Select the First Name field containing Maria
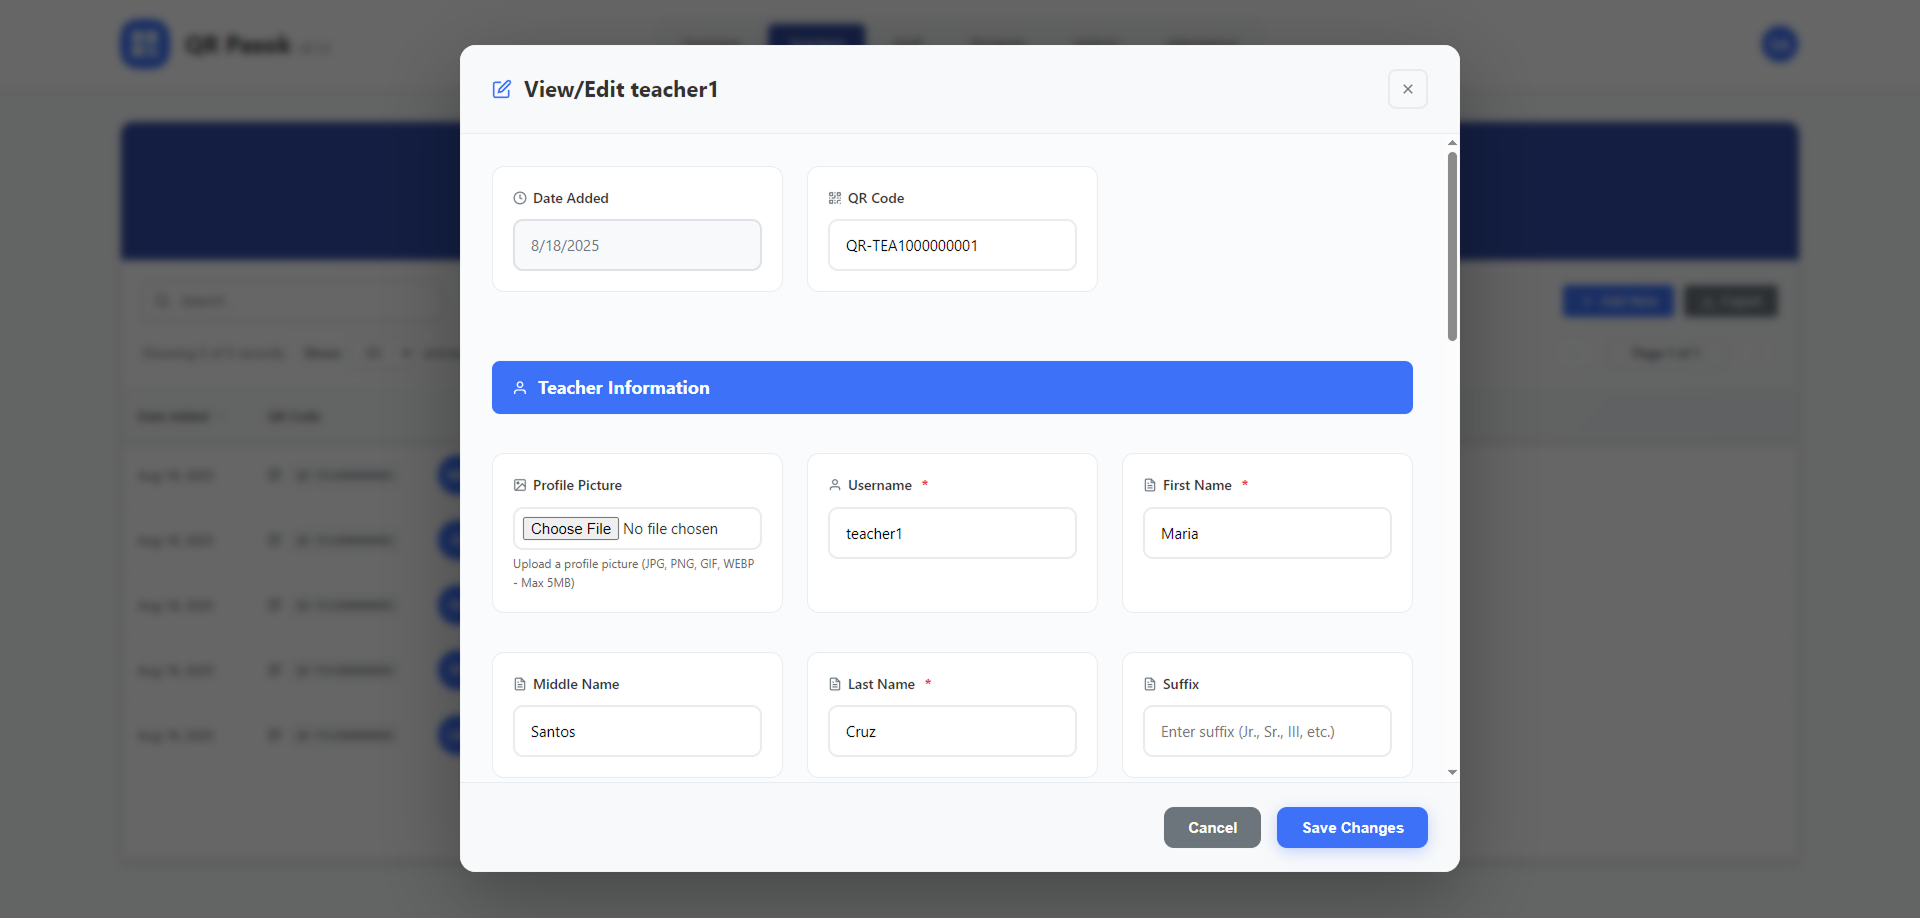 point(1266,533)
